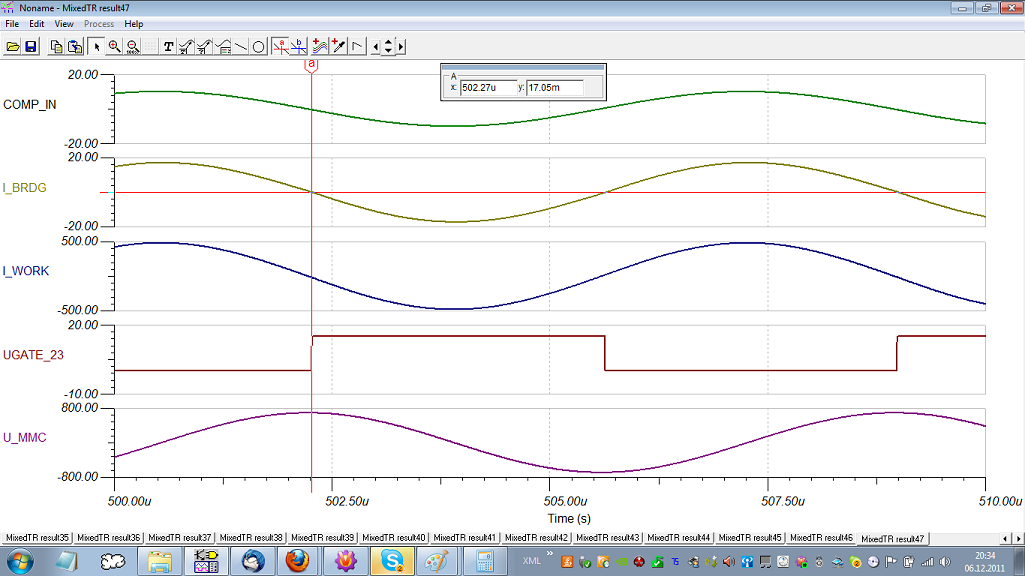Switch to MixedTR result35 tab
Viewport: 1025px width, 576px height.
tap(37, 538)
